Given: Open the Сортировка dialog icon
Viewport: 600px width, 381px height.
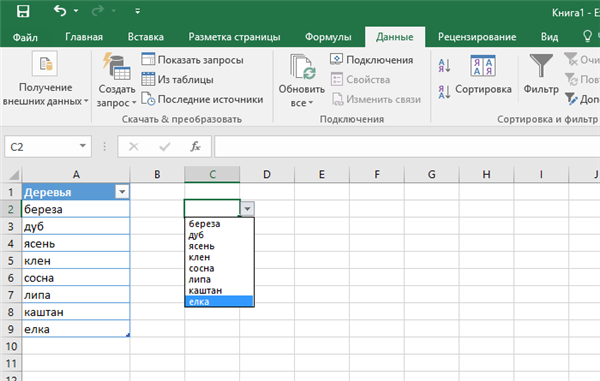Looking at the screenshot, I should coord(483,66).
